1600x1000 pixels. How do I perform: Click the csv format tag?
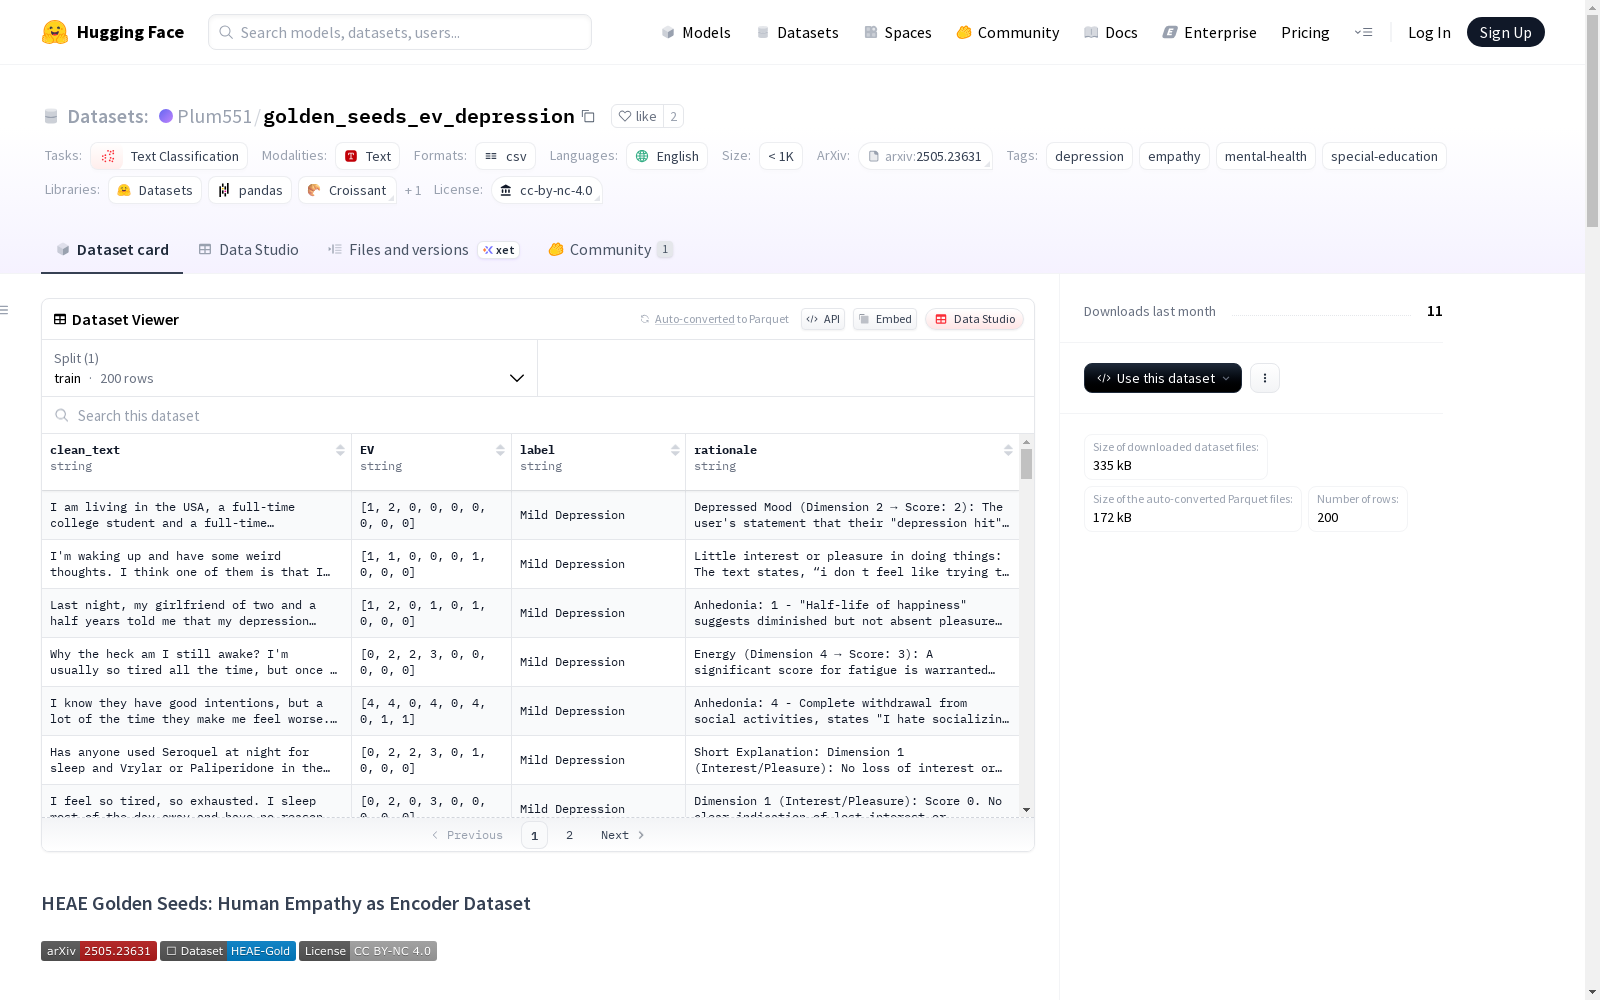(x=506, y=156)
